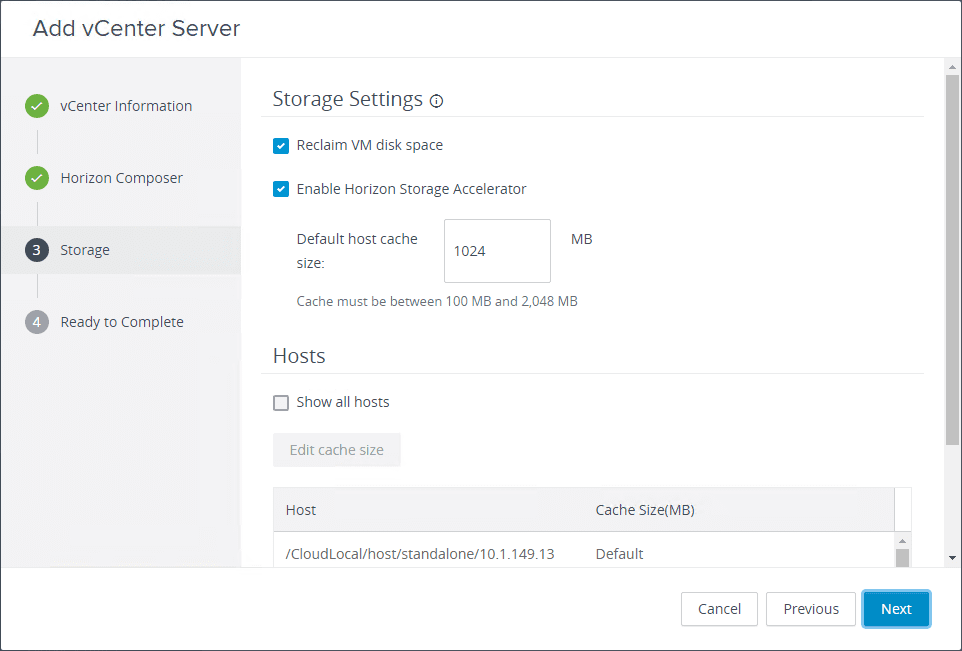This screenshot has width=962, height=651.
Task: Click the Next button
Action: click(896, 609)
